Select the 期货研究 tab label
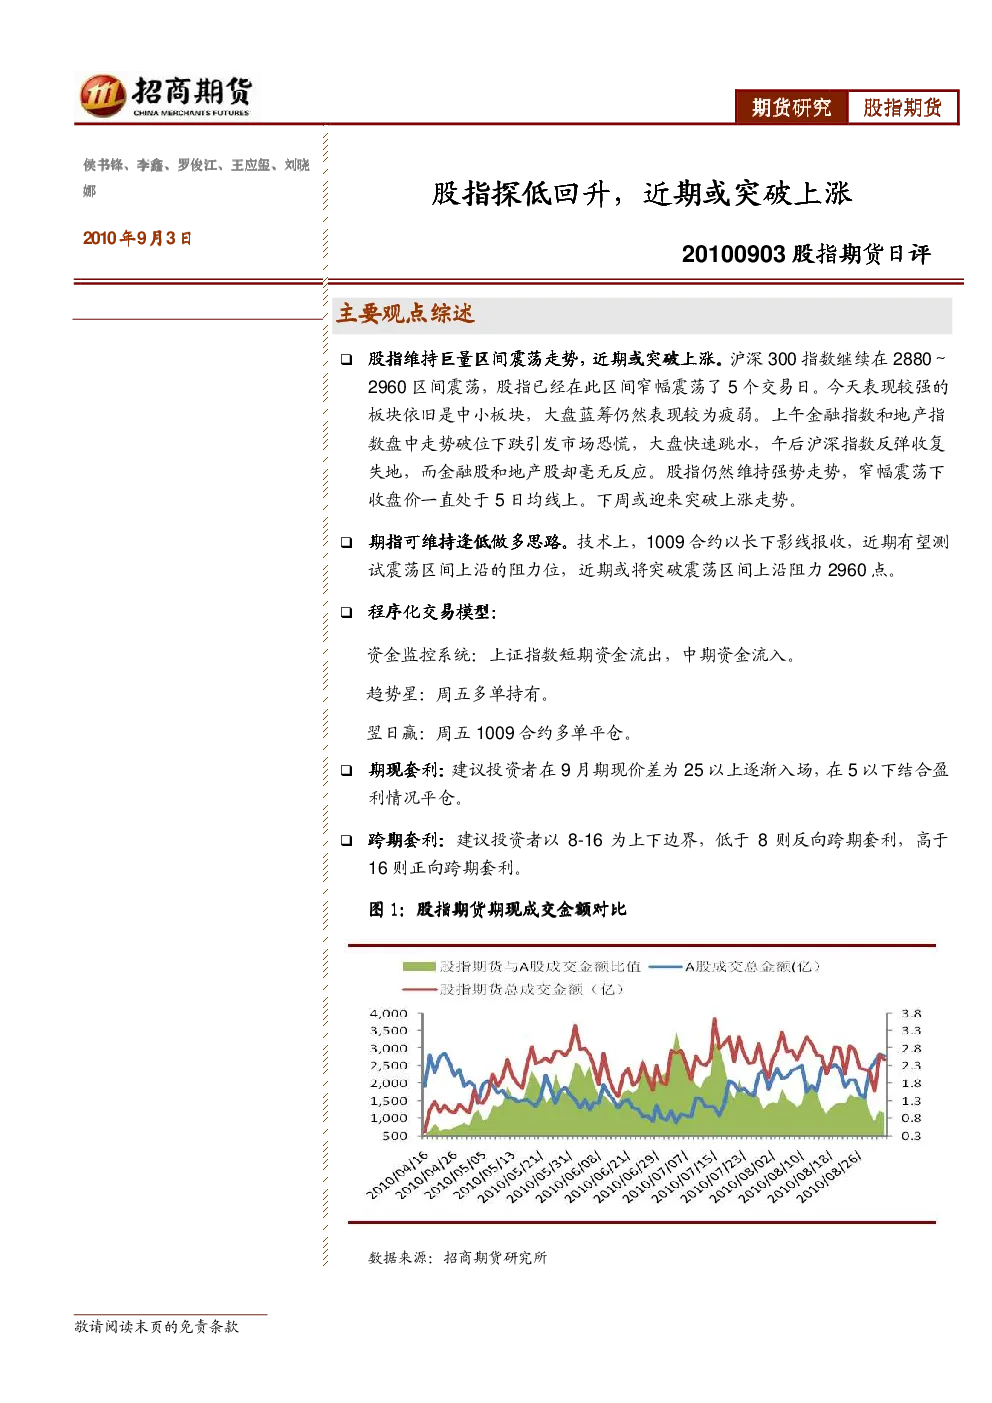The image size is (992, 1403). pyautogui.click(x=792, y=107)
